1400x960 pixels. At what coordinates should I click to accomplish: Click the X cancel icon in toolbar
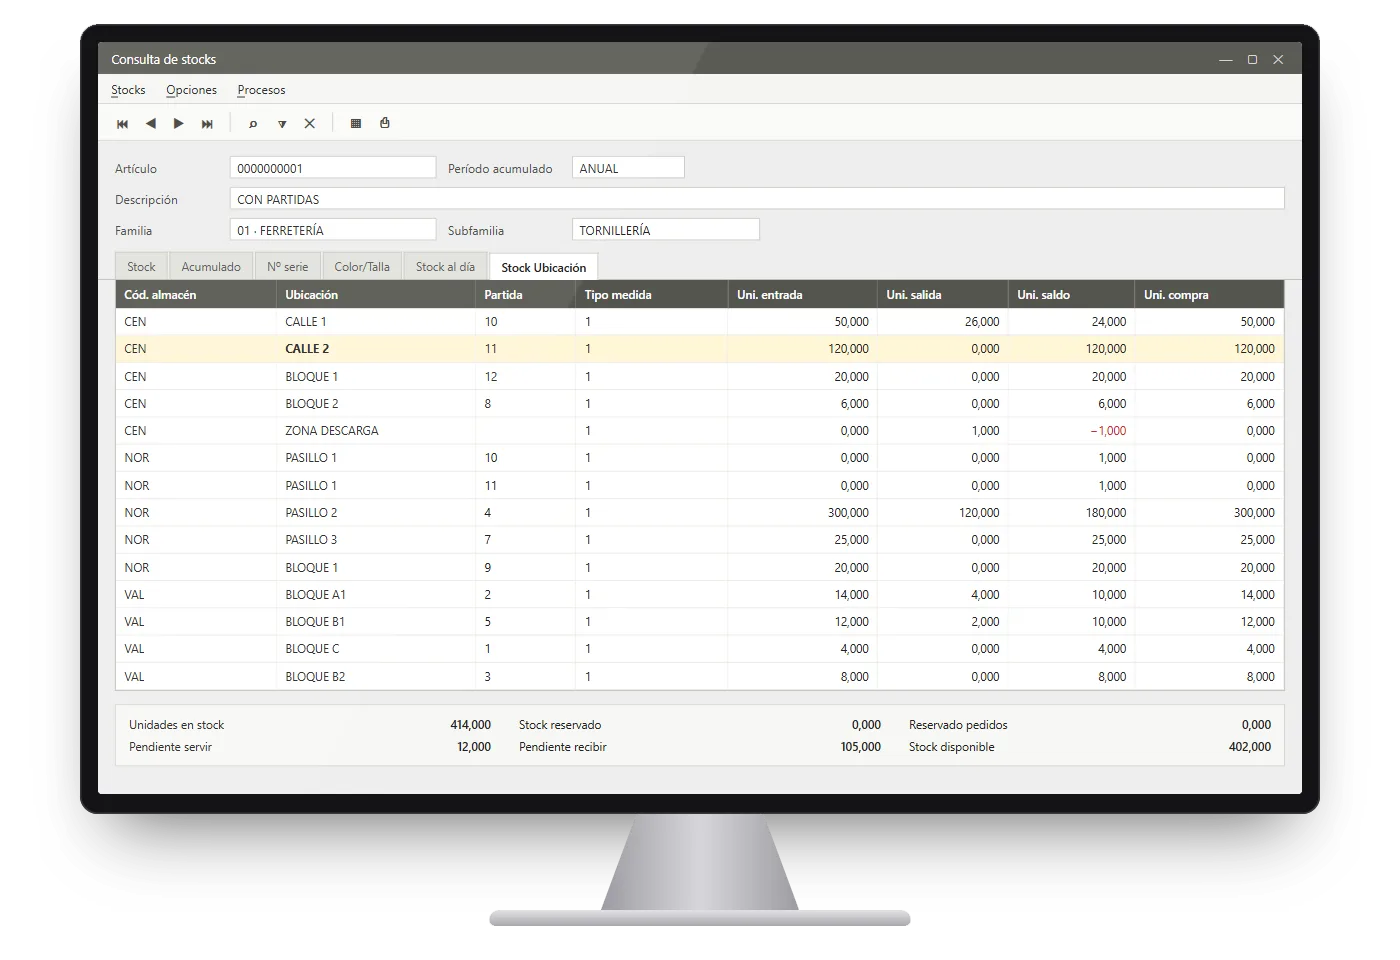point(310,124)
